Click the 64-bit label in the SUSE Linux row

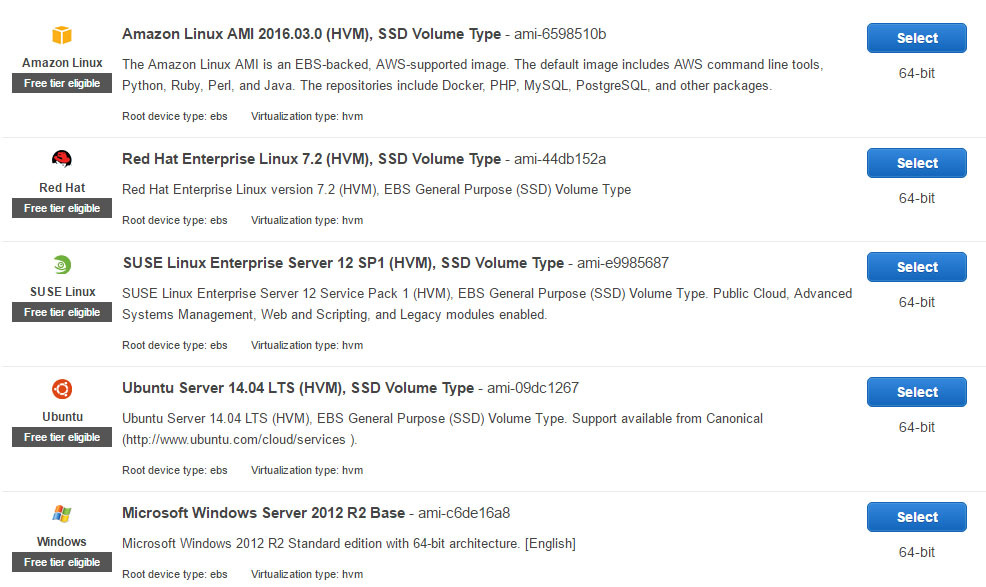[x=916, y=302]
